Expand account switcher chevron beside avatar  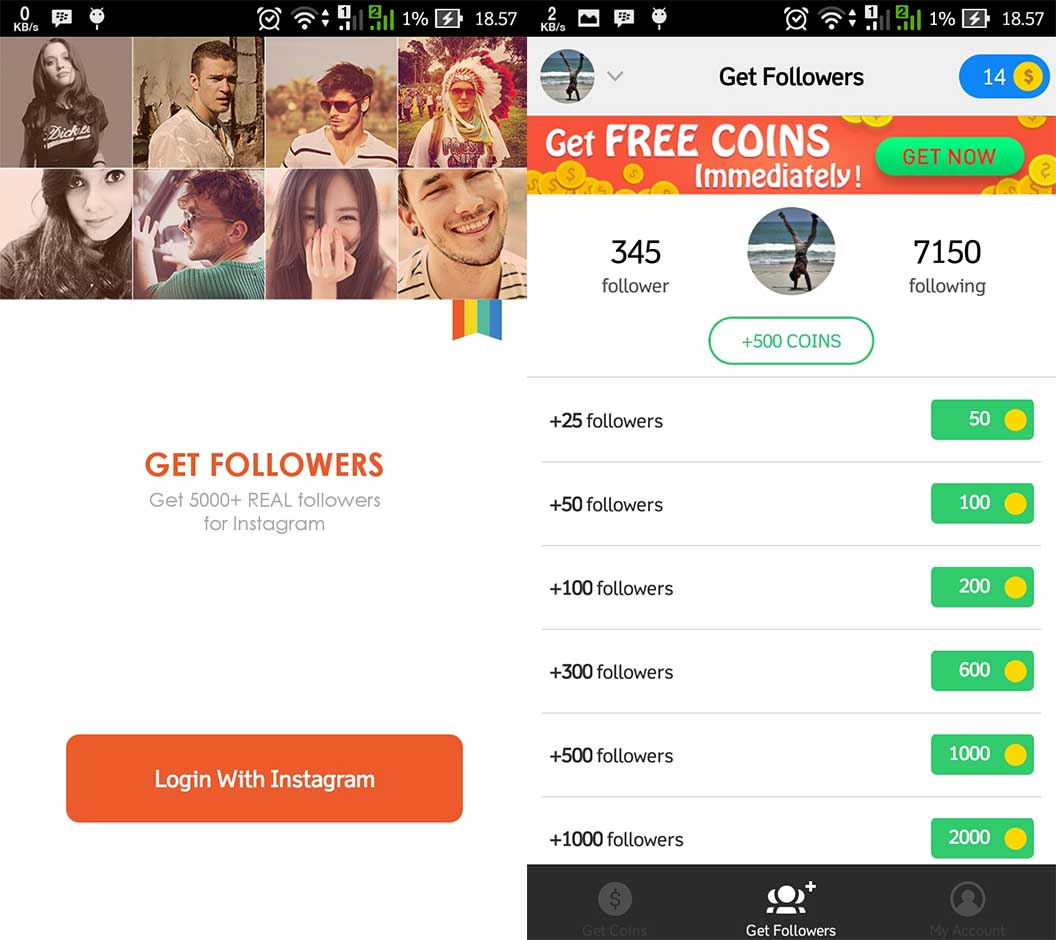(x=614, y=76)
